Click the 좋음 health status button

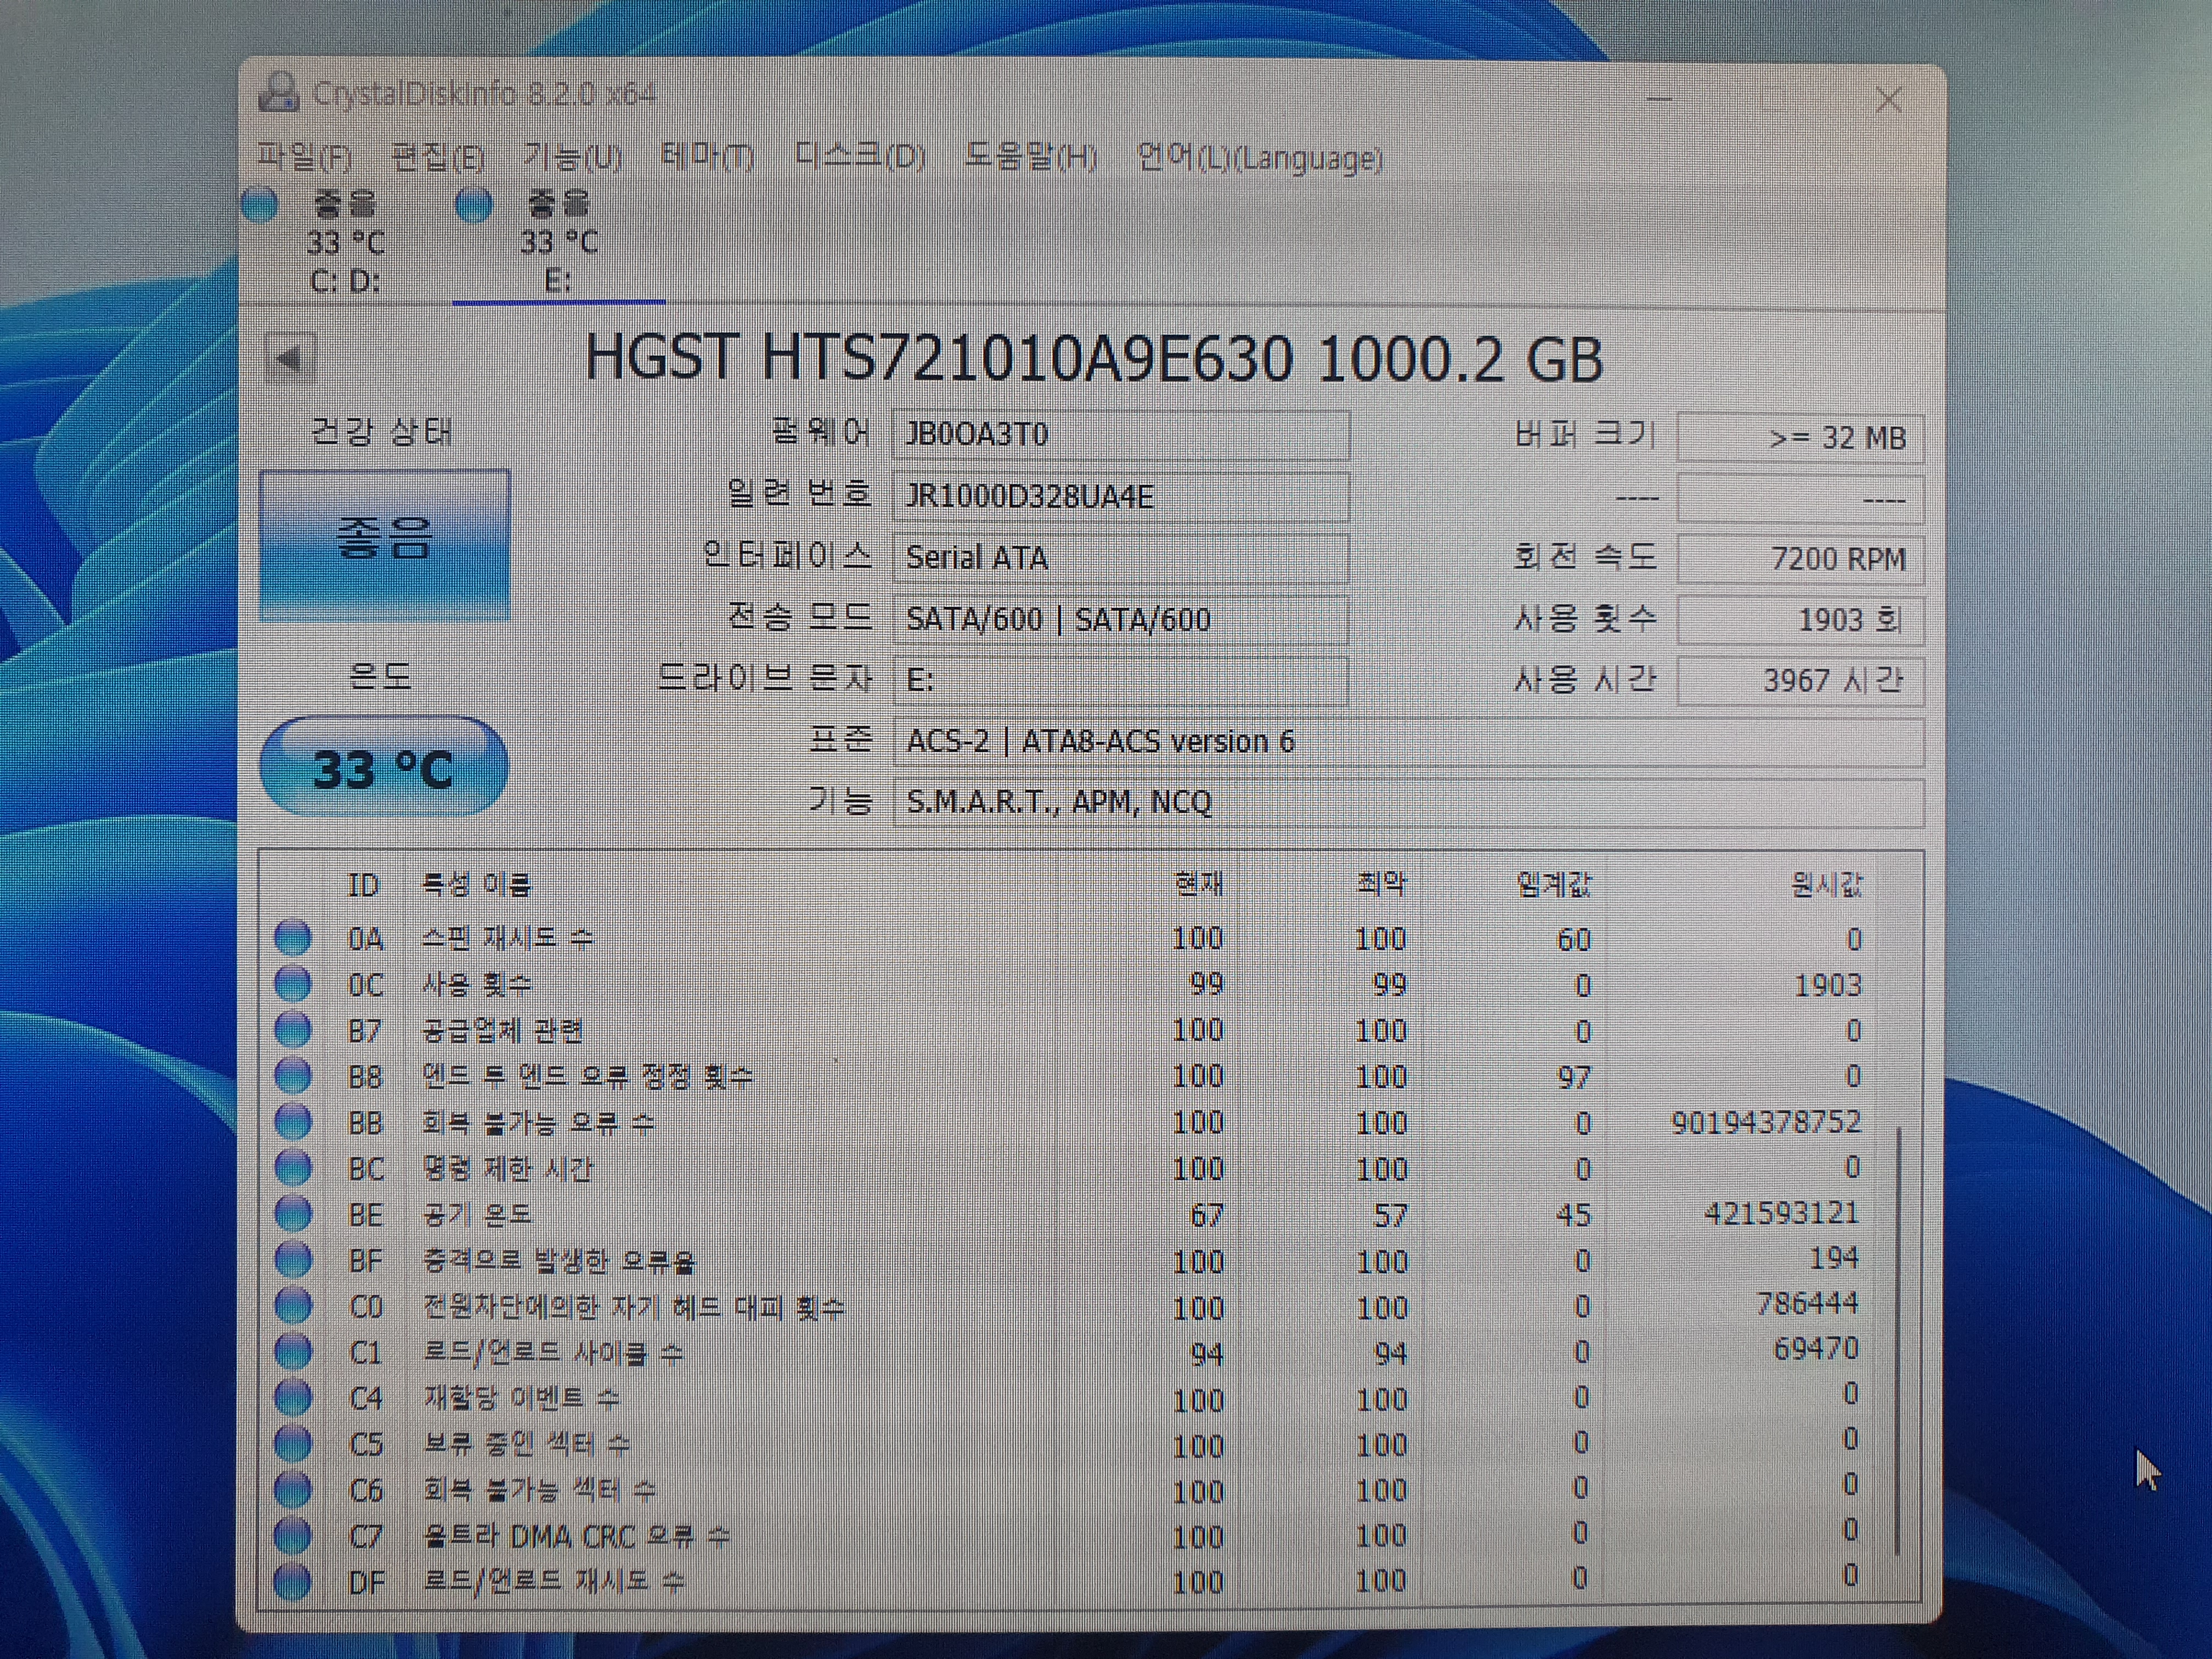click(385, 544)
